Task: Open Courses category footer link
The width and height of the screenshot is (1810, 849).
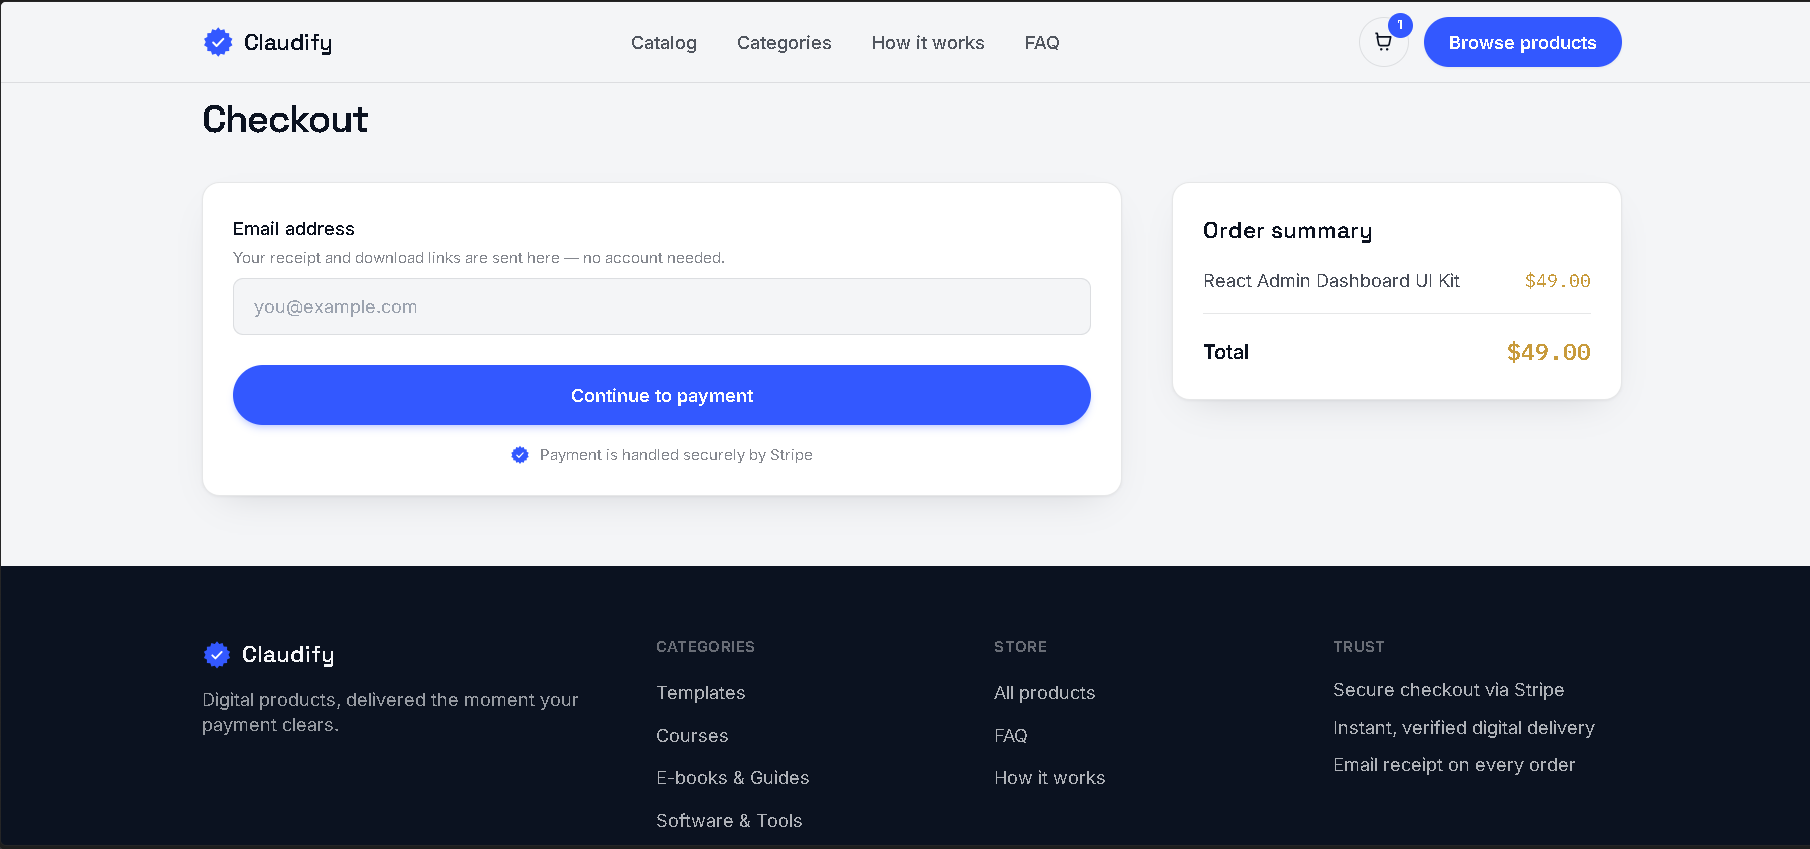Action: 692,736
